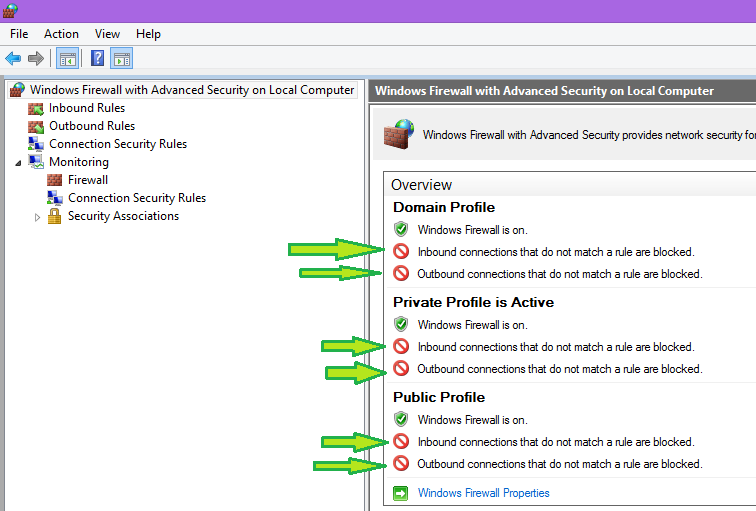Click Private Profile outbound blocked icon
This screenshot has height=511, width=756.
click(x=401, y=368)
